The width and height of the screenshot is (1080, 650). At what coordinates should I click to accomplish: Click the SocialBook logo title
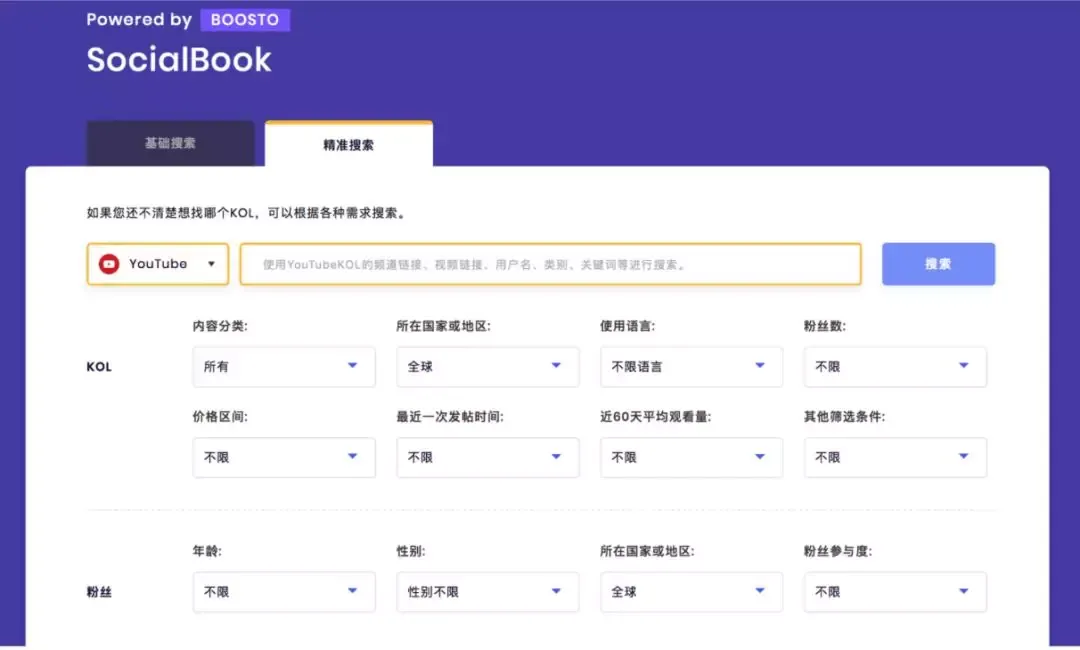179,60
